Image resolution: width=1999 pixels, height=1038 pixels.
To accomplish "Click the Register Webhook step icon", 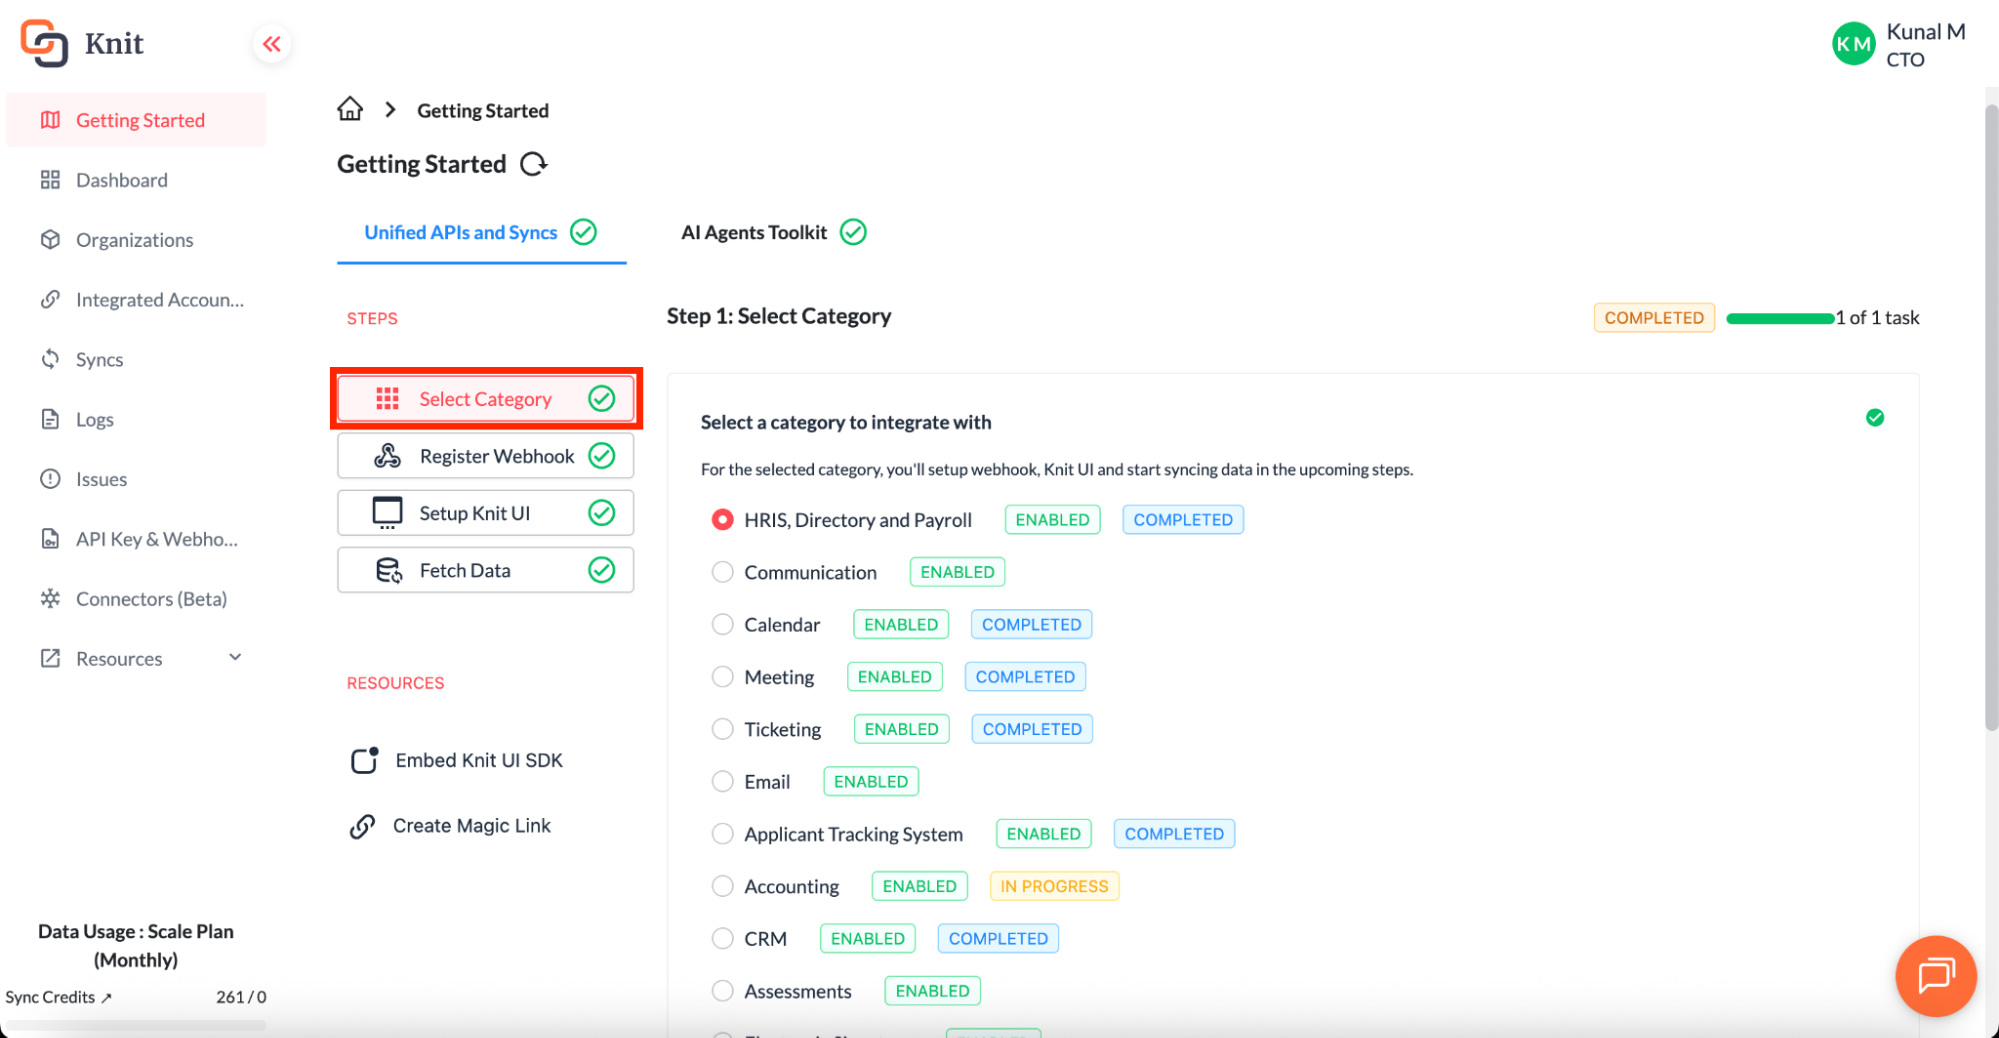I will [387, 456].
